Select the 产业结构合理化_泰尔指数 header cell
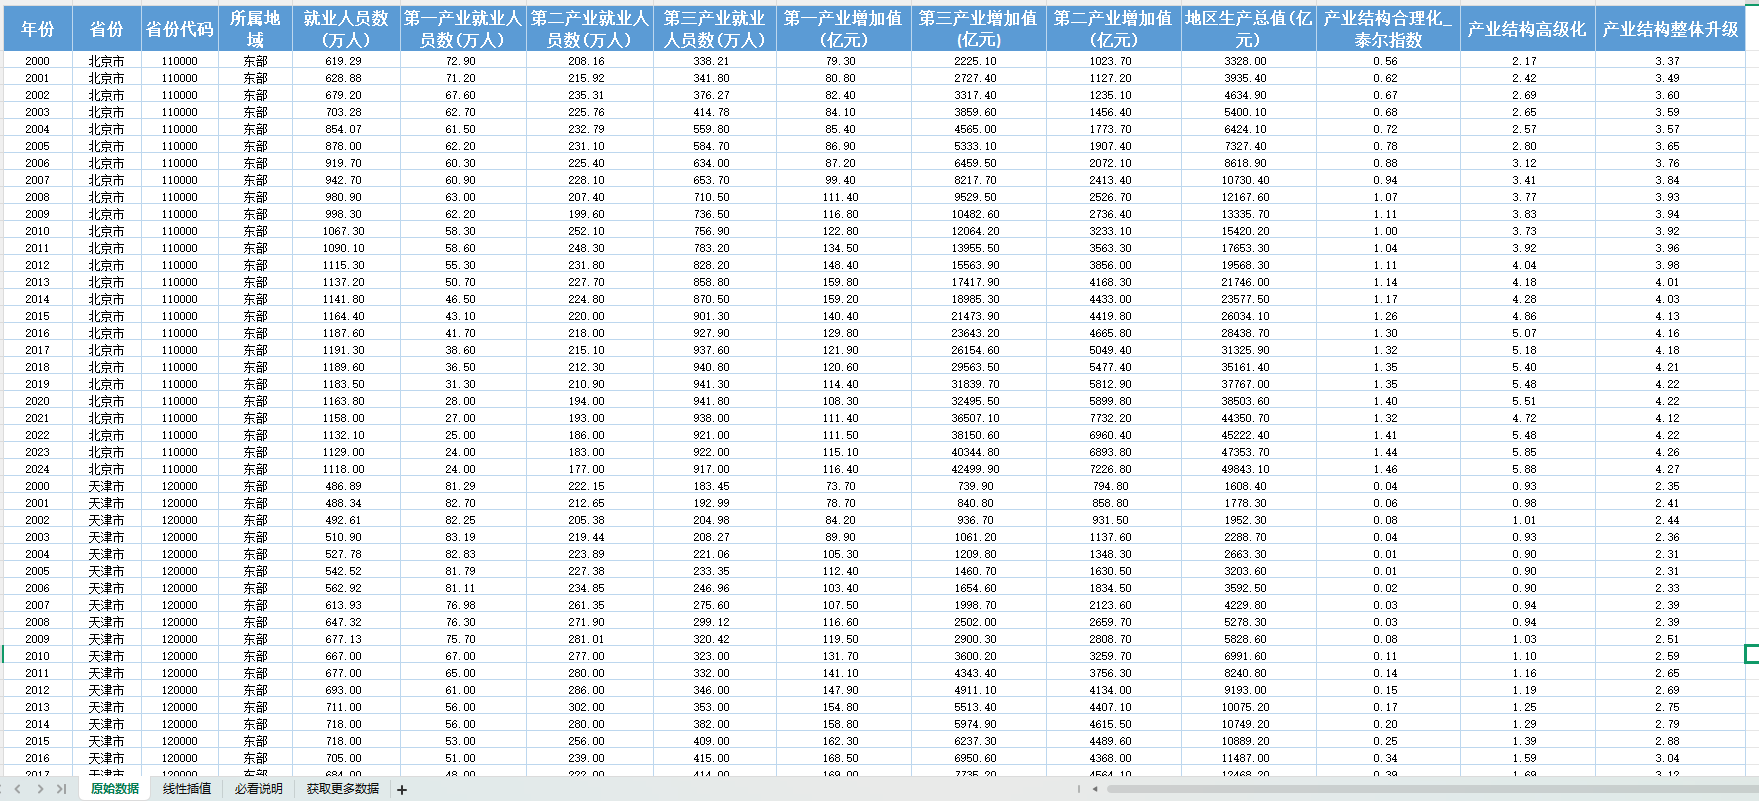This screenshot has height=801, width=1759. click(x=1388, y=29)
